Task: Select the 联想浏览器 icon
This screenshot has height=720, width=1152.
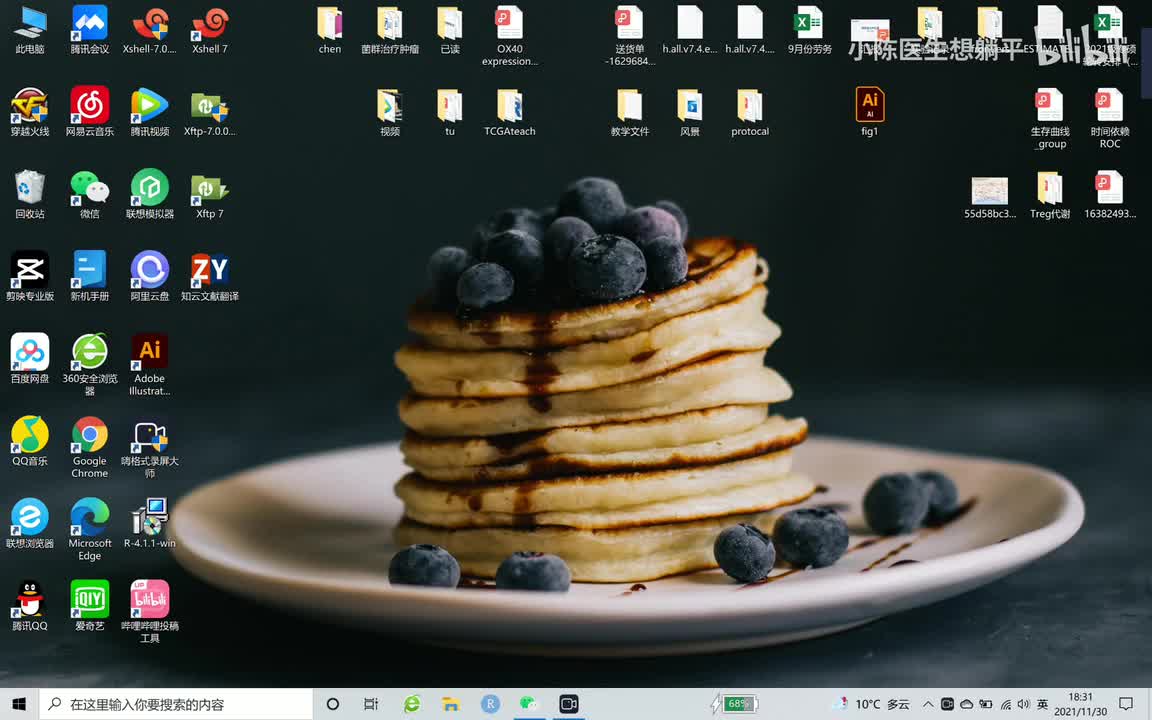Action: click(x=30, y=525)
